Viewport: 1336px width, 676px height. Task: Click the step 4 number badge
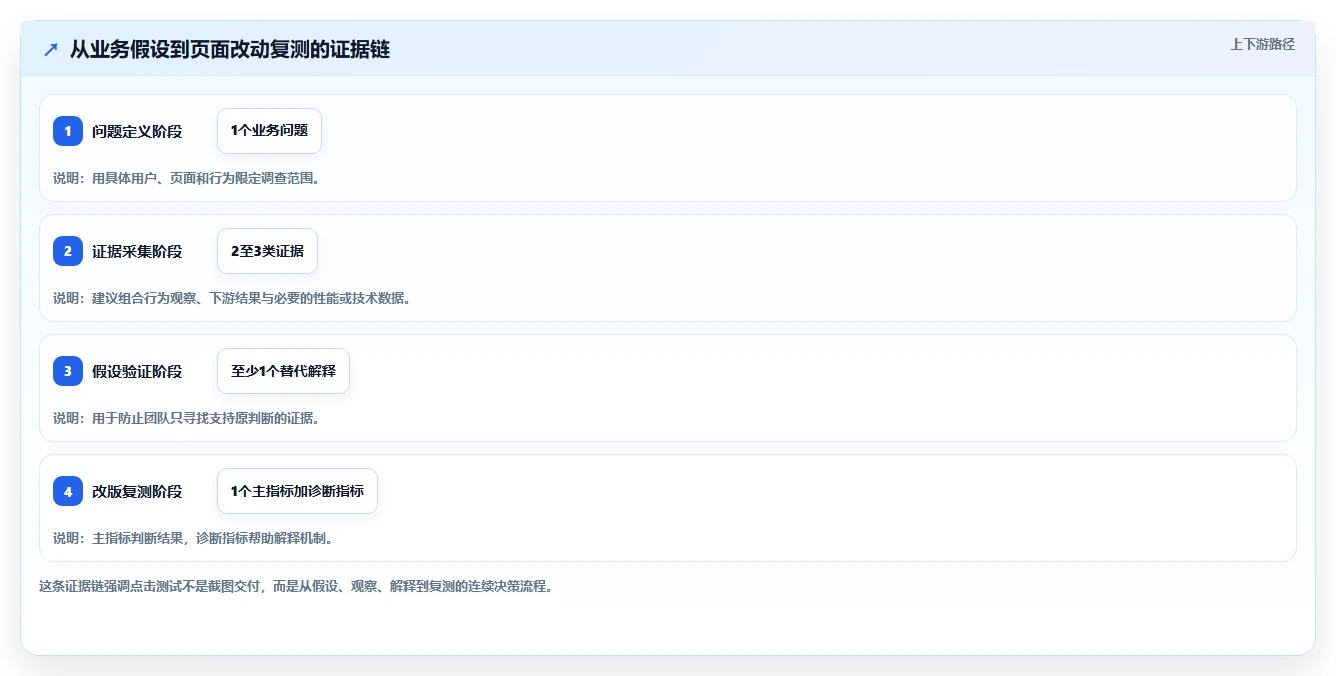pyautogui.click(x=68, y=491)
